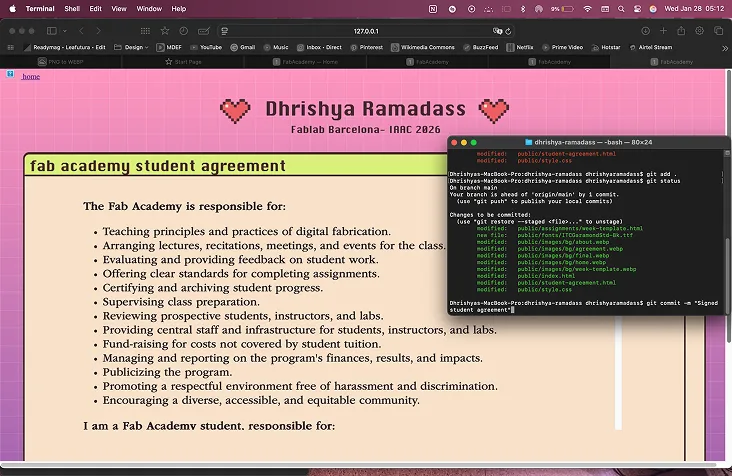Open the Hotstar bookmark
Viewport: 732px width, 476px height.
(606, 47)
